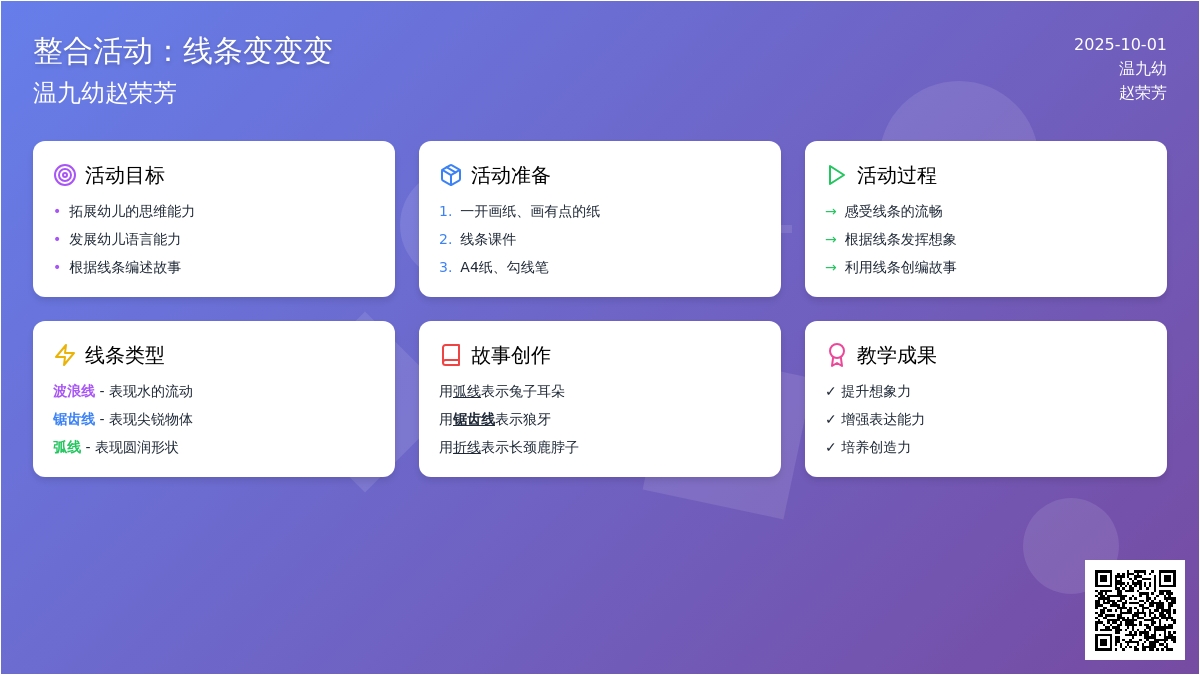Click the bold underlined 锯齿线 link
The image size is (1200, 675).
[474, 419]
